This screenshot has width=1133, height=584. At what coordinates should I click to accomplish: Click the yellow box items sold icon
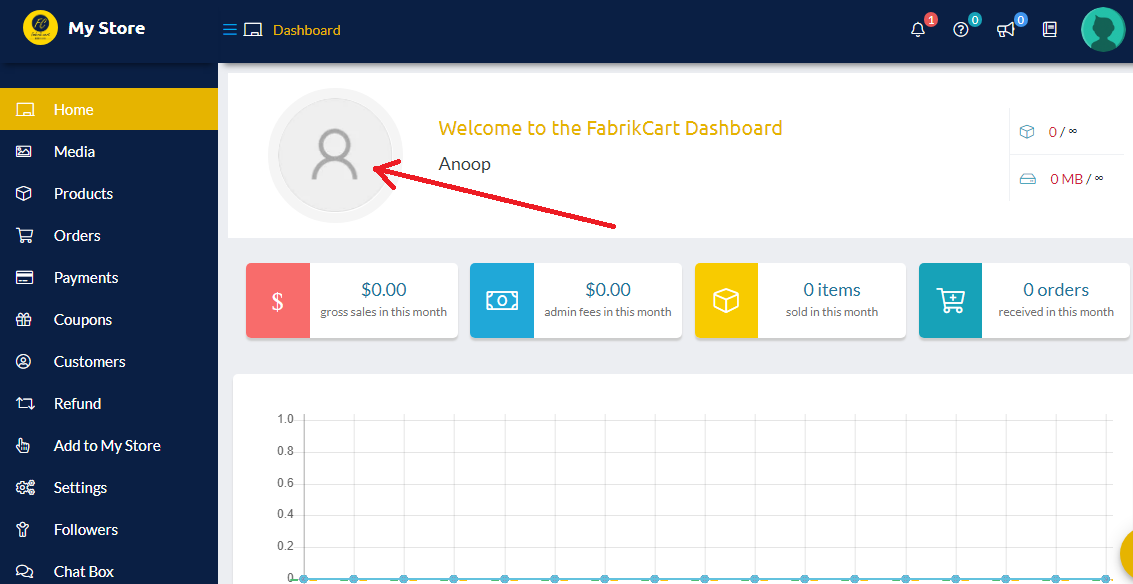tap(726, 301)
